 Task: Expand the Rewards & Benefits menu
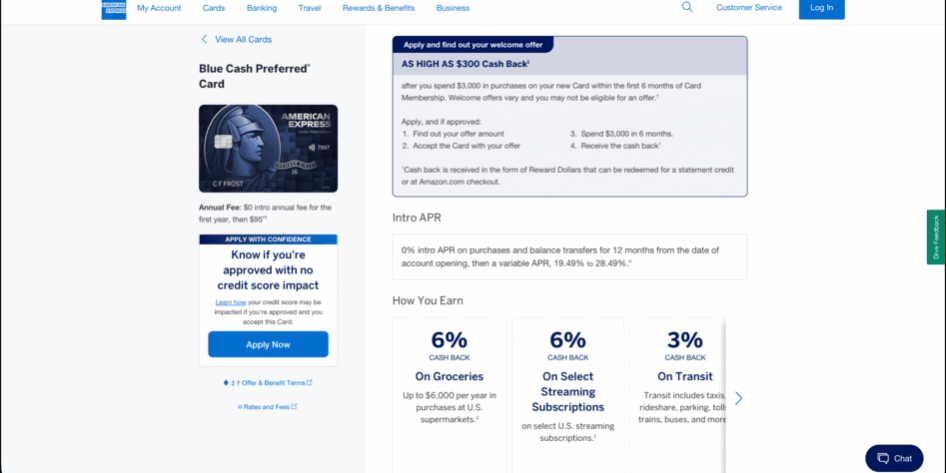click(x=378, y=8)
